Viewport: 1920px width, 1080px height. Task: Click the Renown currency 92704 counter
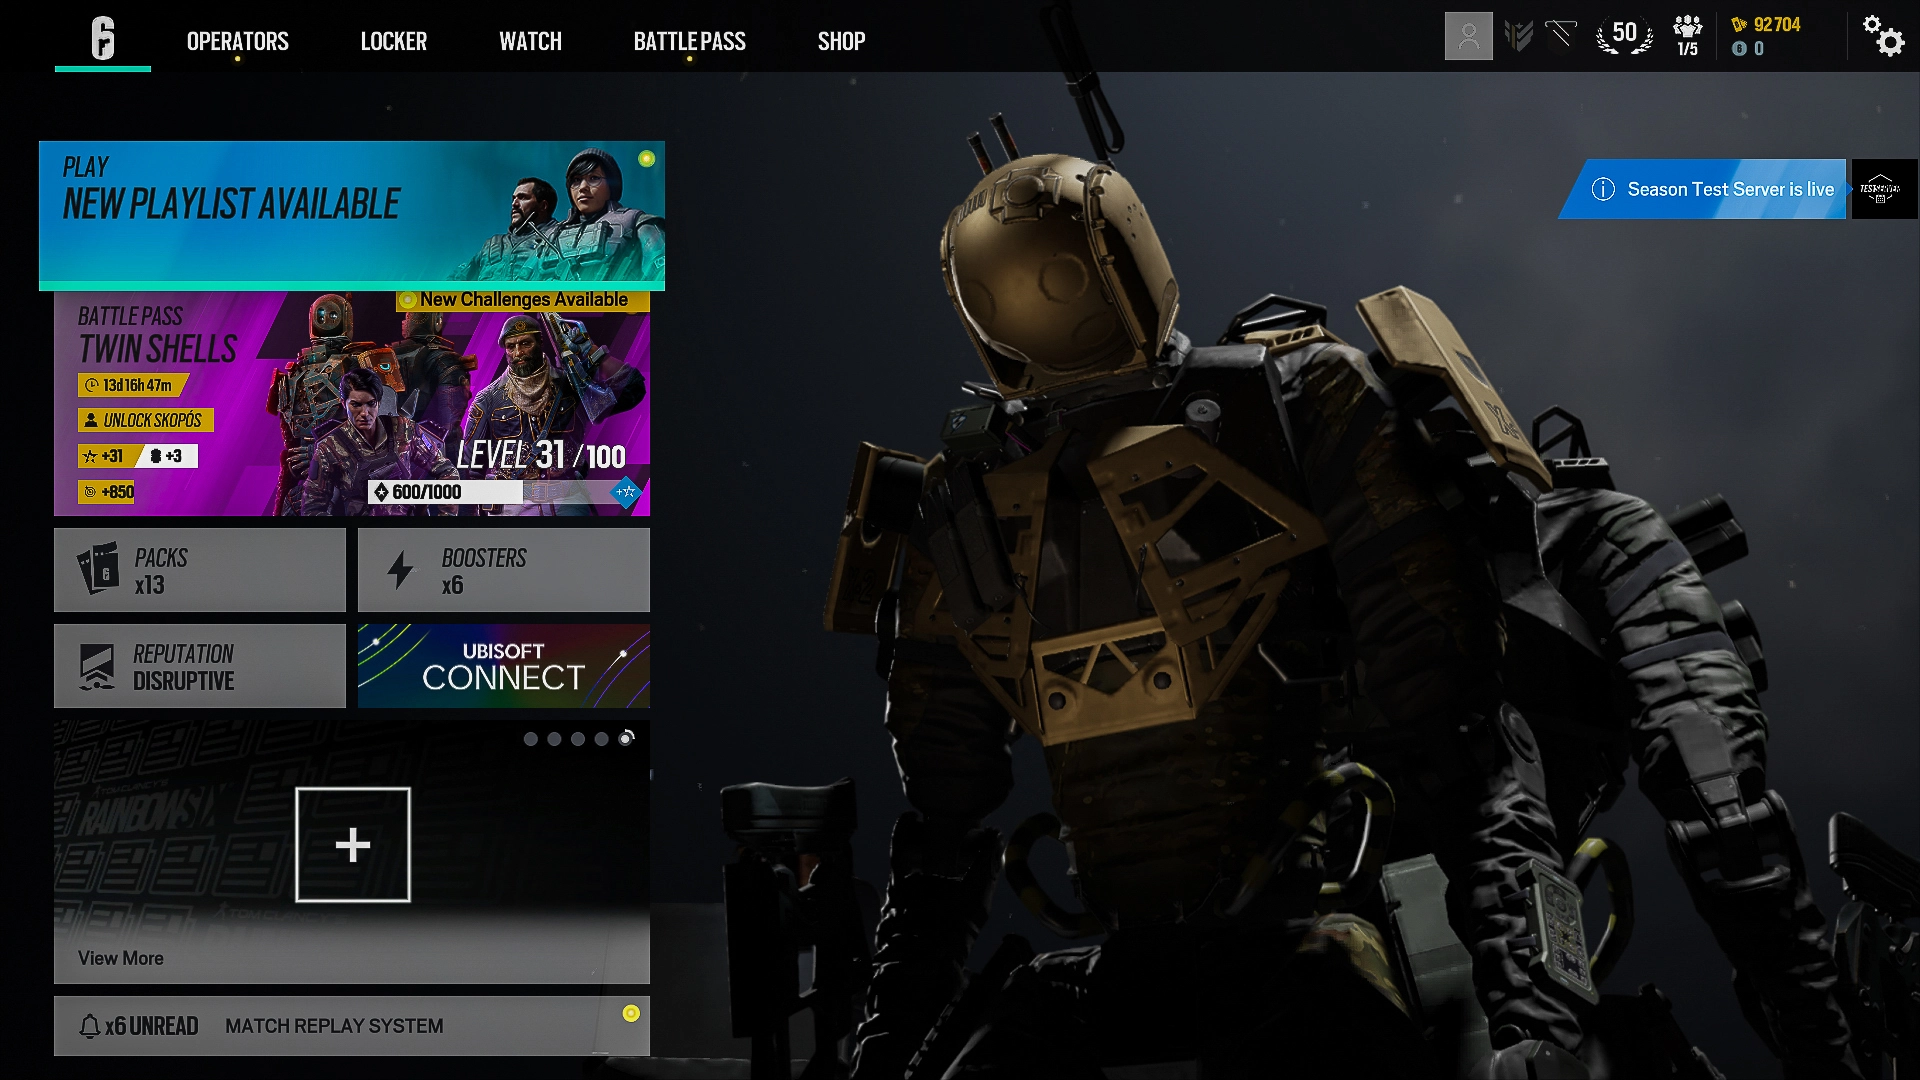(1767, 25)
